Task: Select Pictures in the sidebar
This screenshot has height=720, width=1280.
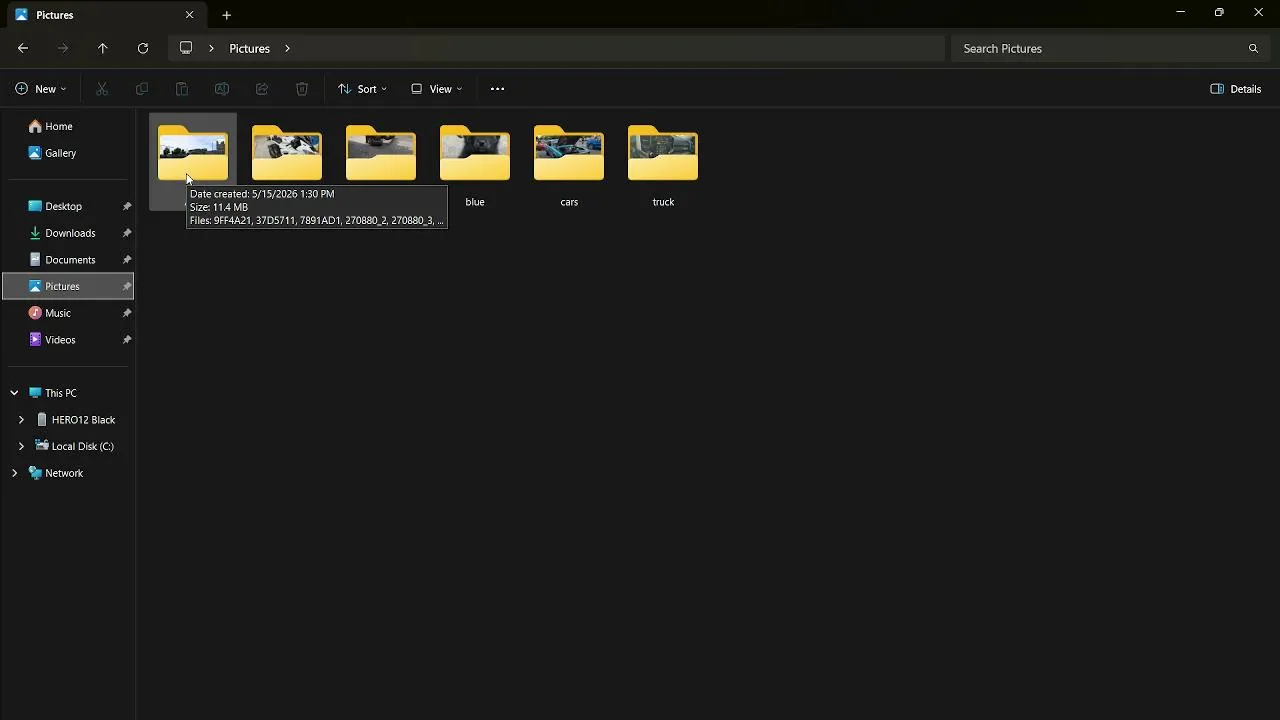Action: pyautogui.click(x=68, y=286)
